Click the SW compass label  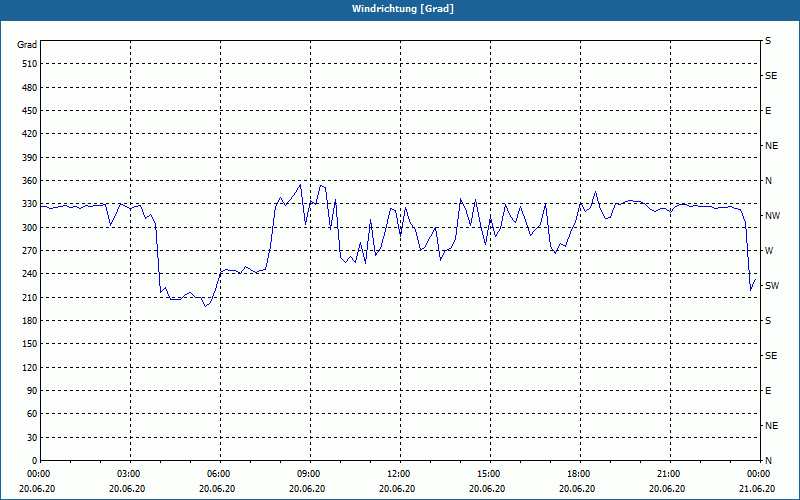pyautogui.click(x=772, y=286)
